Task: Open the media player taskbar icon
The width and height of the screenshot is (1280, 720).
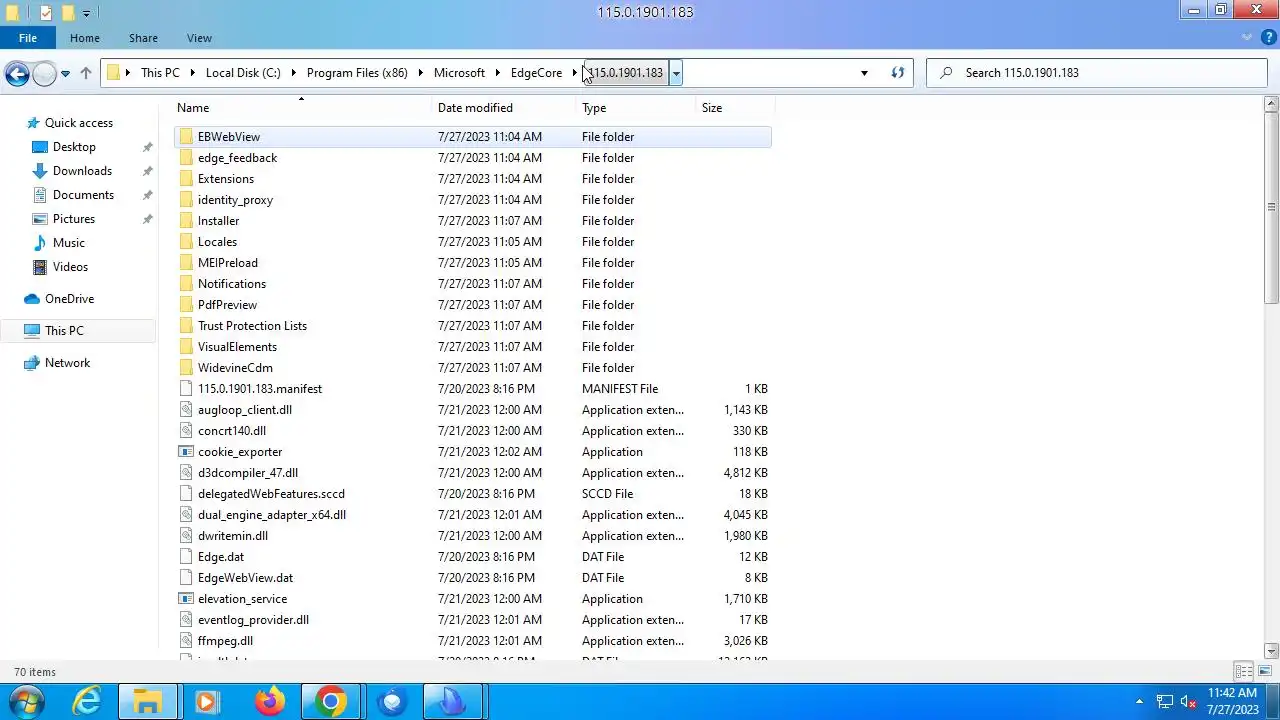Action: point(207,702)
